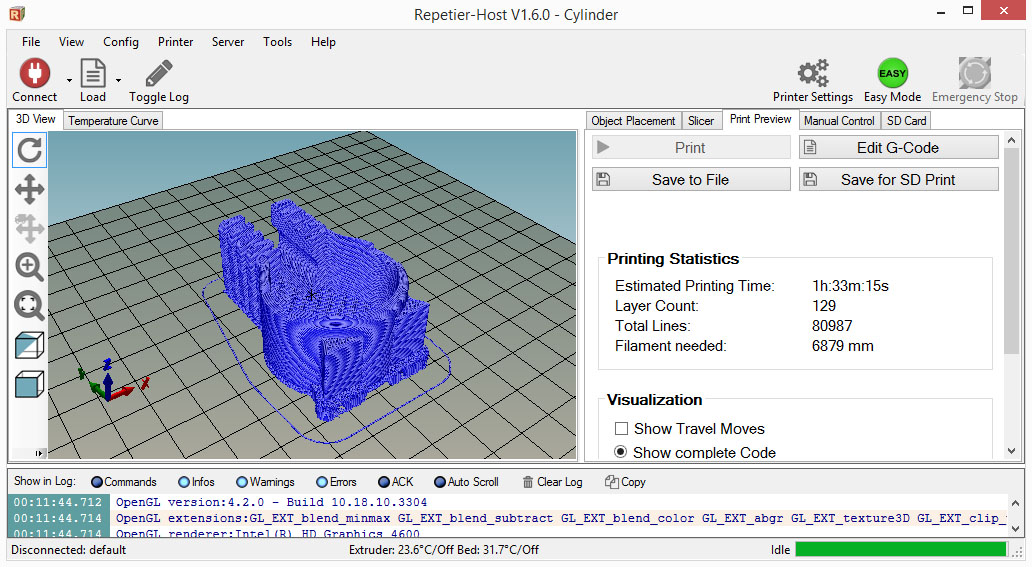
Task: Switch to the Temperature Curve tab
Action: coord(113,121)
